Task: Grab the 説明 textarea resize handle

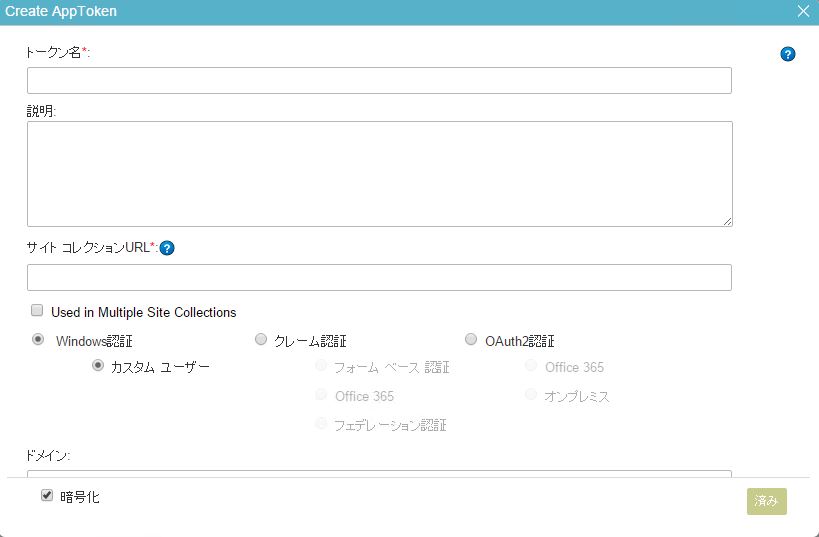Action: tap(728, 221)
